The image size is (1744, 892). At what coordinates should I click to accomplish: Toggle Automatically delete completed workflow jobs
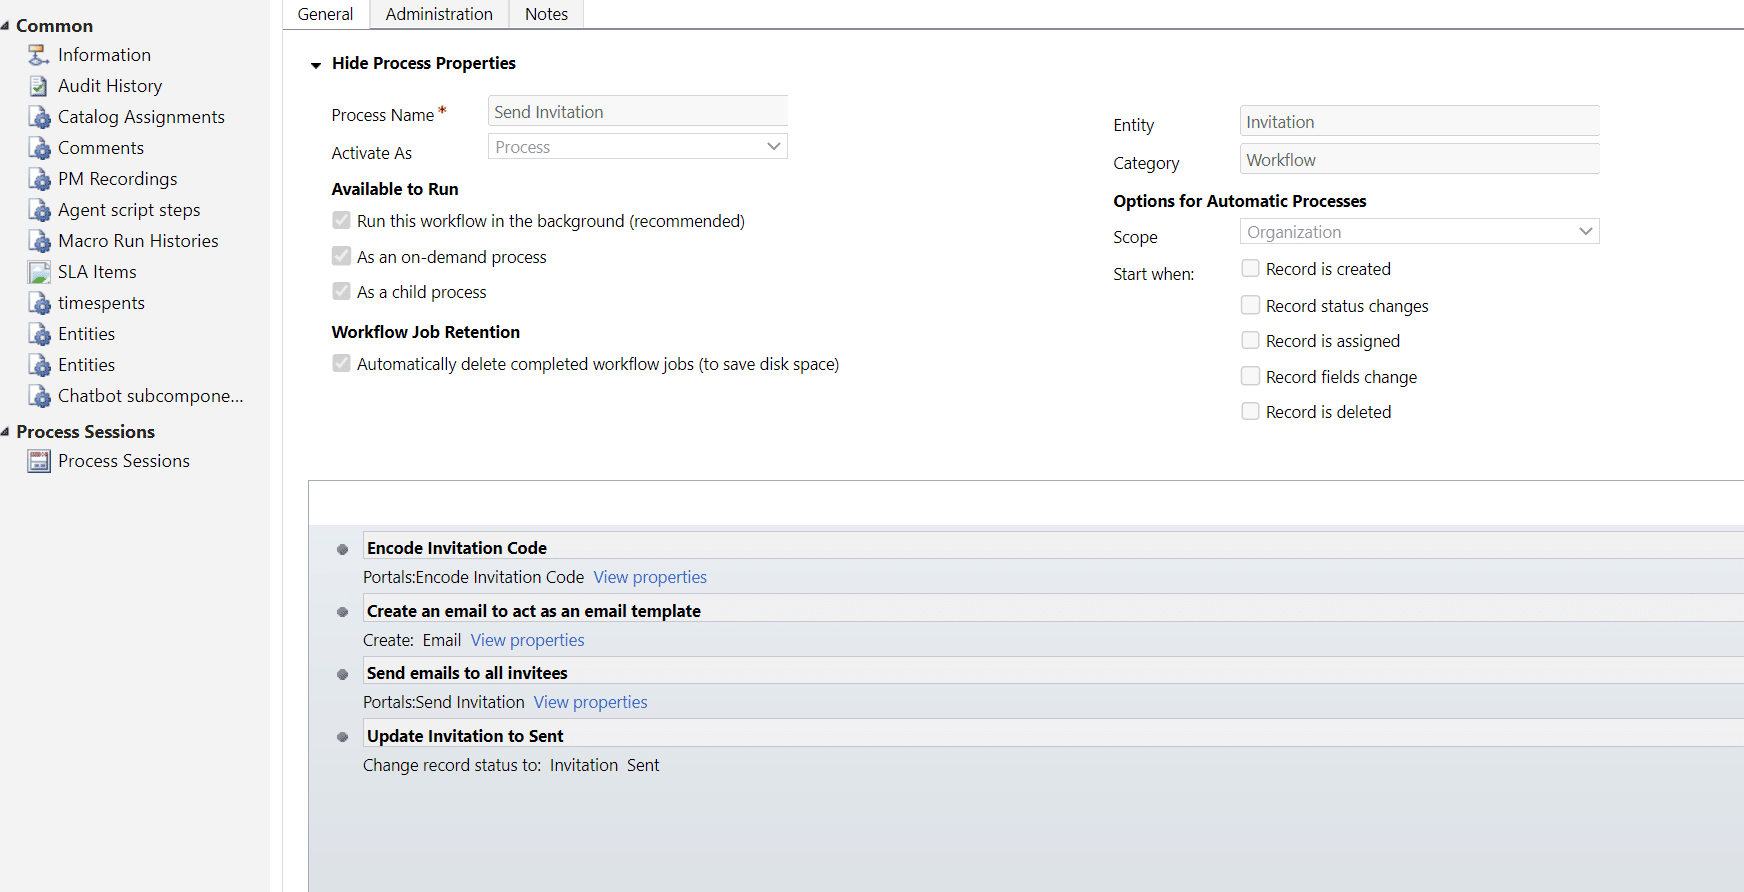(342, 363)
